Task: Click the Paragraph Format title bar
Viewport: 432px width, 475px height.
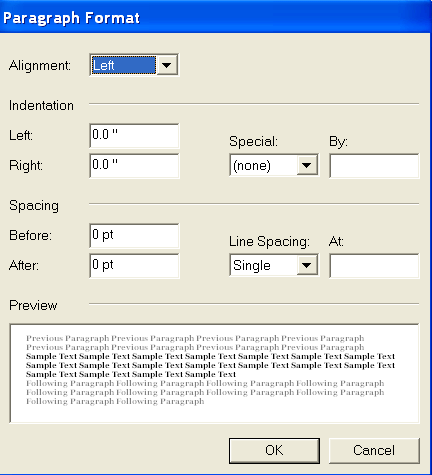Action: point(216,17)
